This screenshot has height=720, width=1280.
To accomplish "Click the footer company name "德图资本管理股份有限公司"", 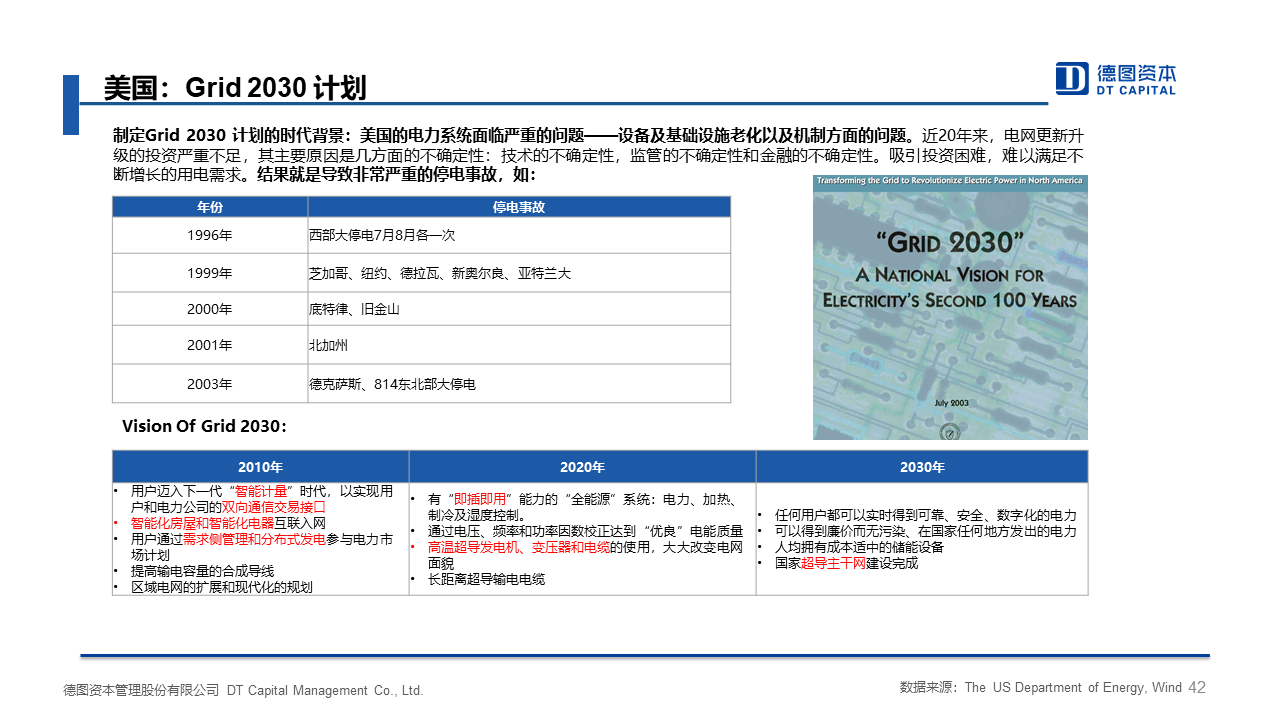I will 142,690.
